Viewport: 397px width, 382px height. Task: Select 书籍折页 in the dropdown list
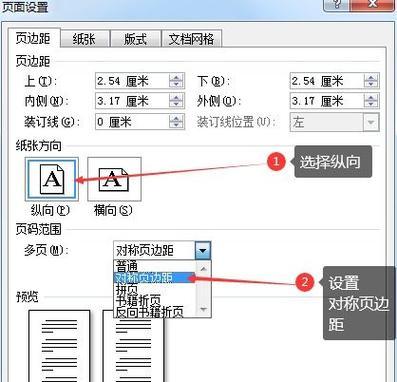coord(155,300)
